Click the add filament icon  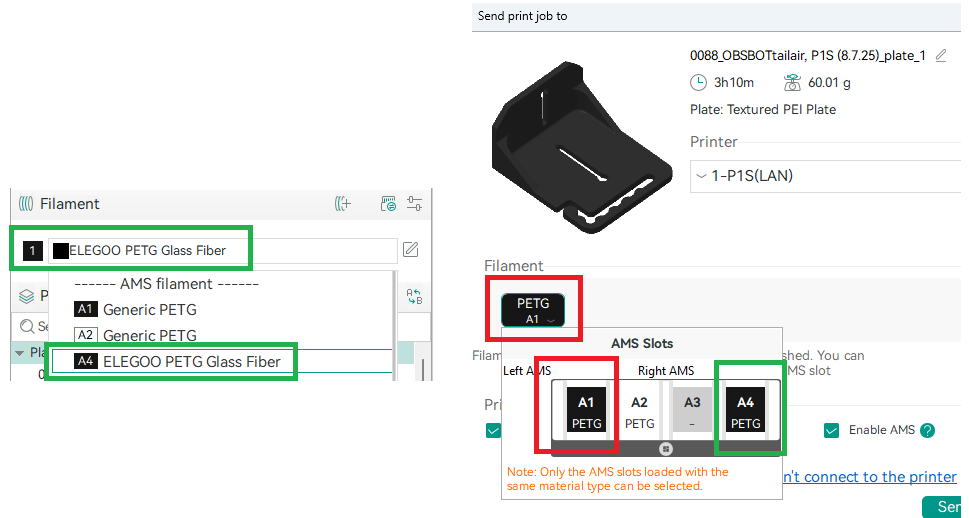343,203
